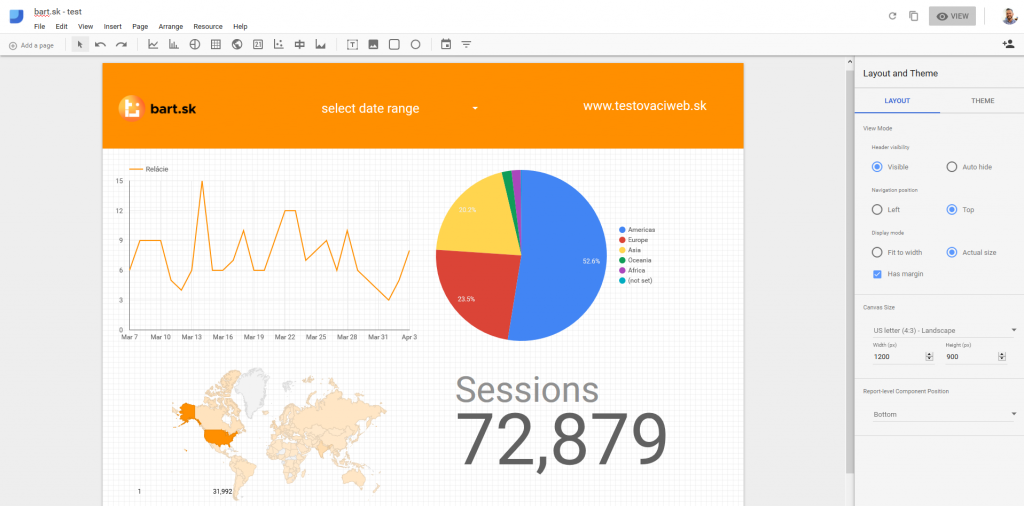
Task: Open the Arrange menu
Action: point(170,26)
